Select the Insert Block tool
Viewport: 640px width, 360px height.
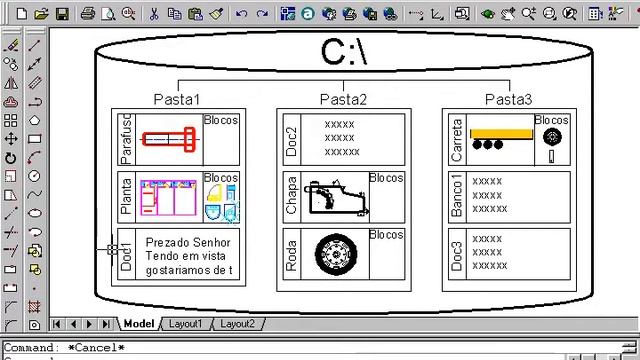click(x=35, y=251)
